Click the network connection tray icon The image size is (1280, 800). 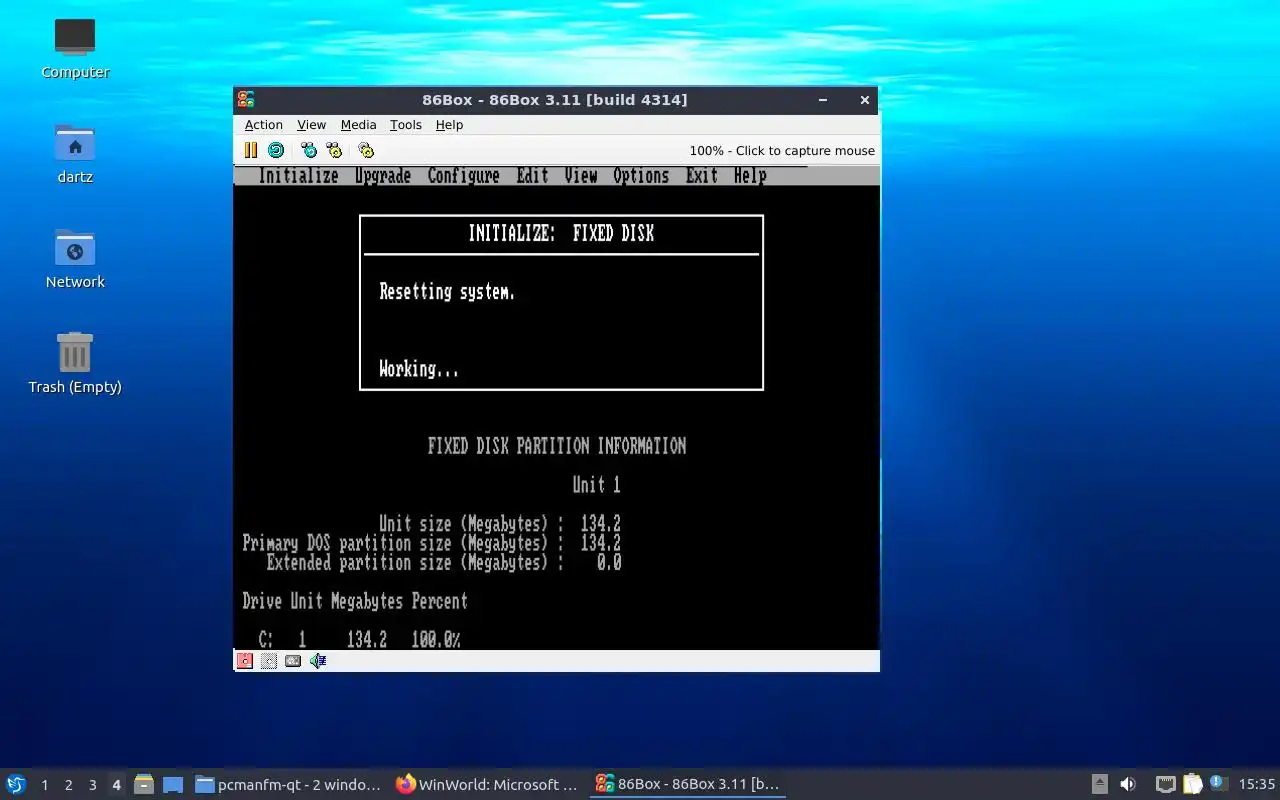1166,784
